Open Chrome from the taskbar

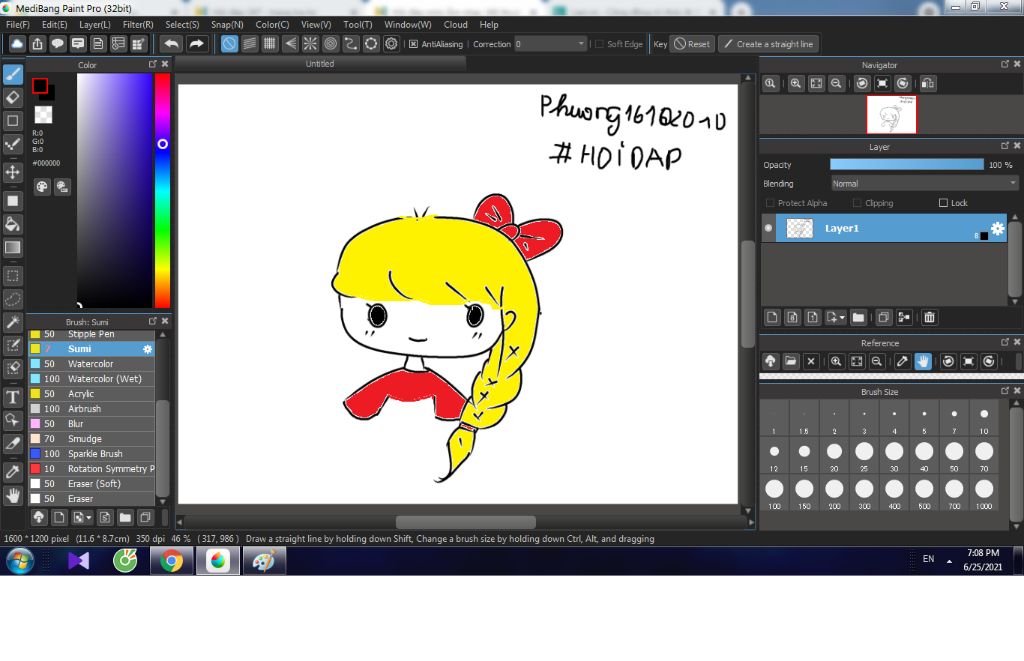pyautogui.click(x=171, y=561)
